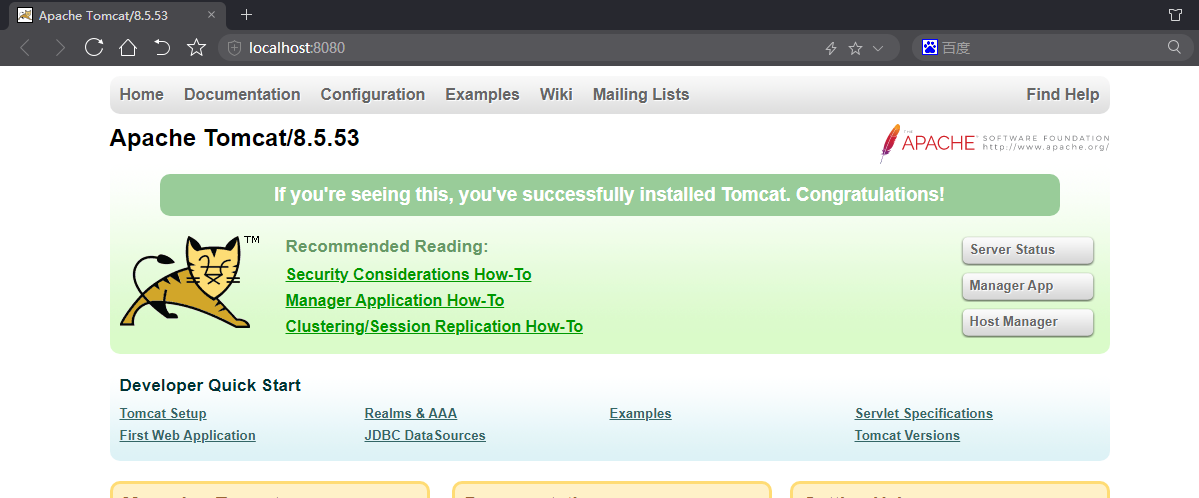This screenshot has width=1199, height=498.
Task: Expand the address bar dropdown chevron
Action: [878, 48]
